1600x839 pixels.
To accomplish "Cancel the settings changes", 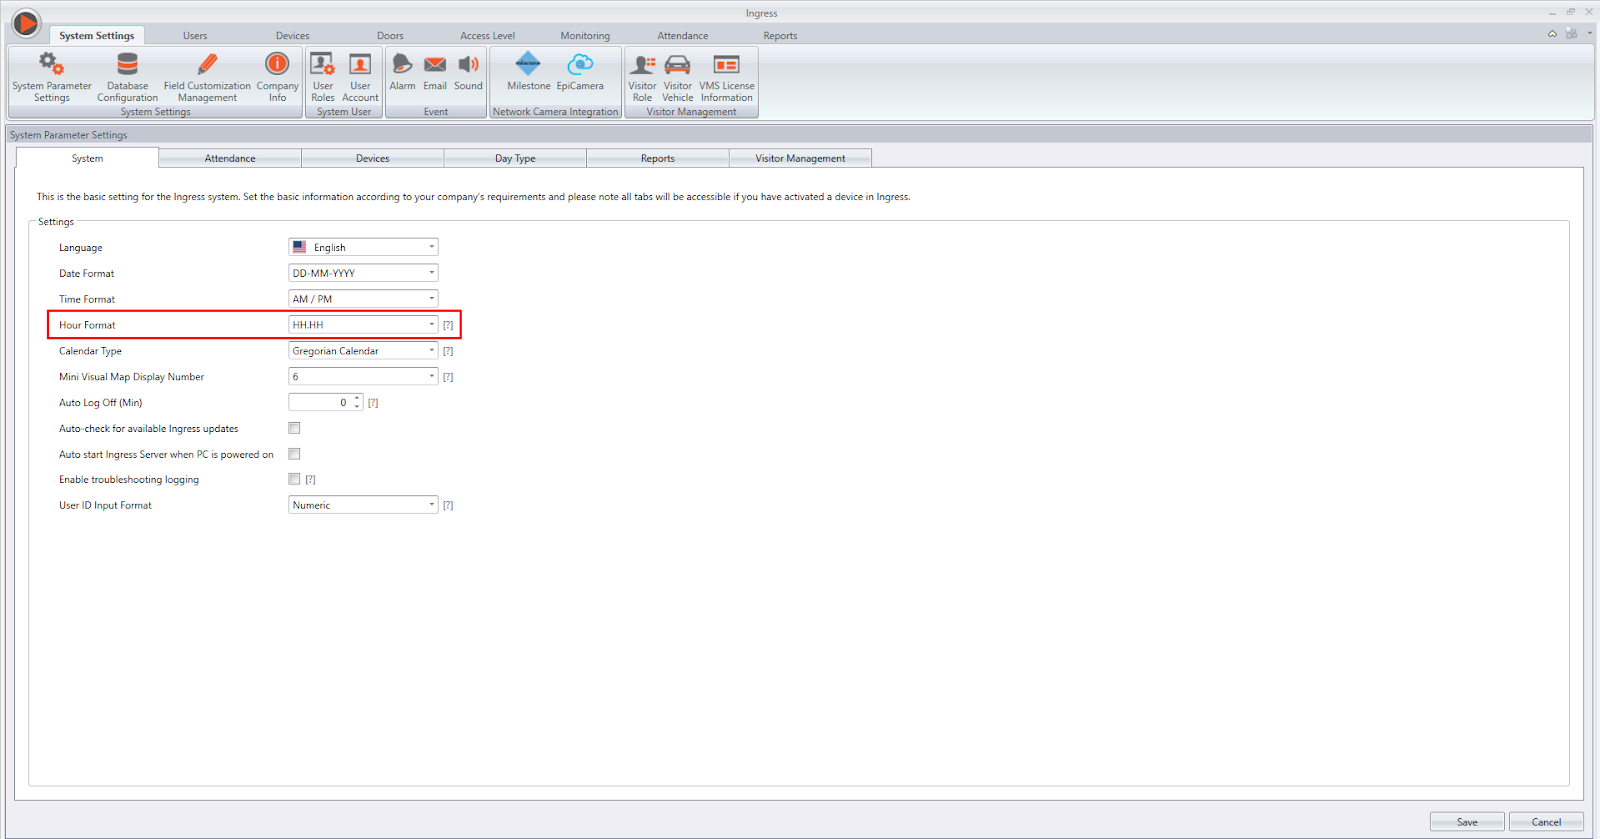I will (x=1546, y=822).
